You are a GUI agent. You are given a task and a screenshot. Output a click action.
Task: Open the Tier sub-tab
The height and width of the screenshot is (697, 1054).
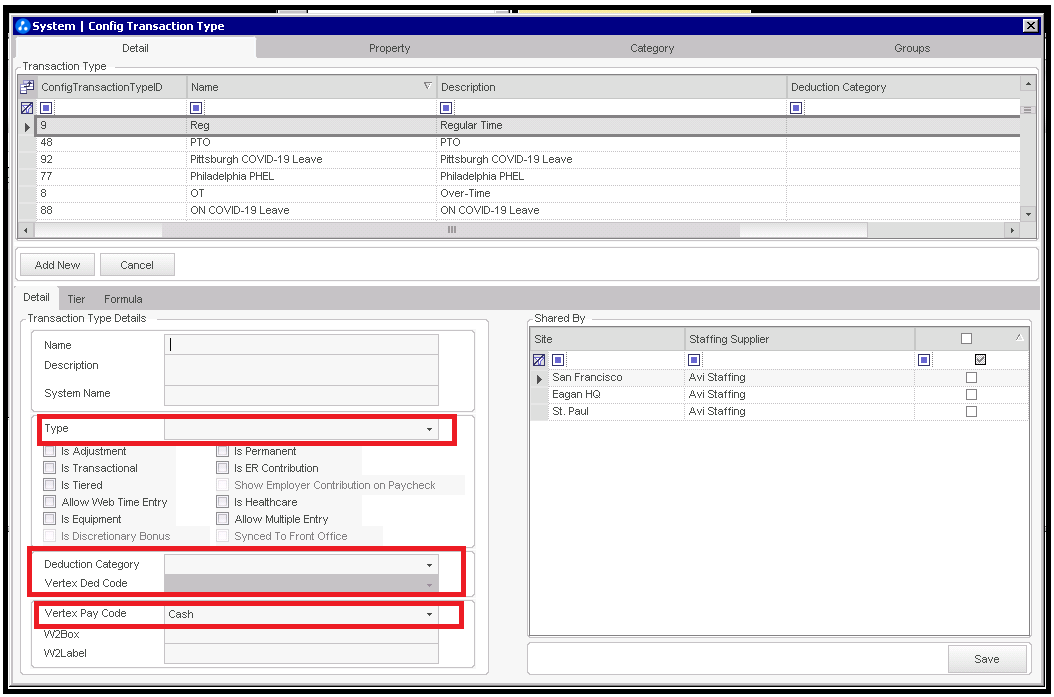pyautogui.click(x=76, y=299)
